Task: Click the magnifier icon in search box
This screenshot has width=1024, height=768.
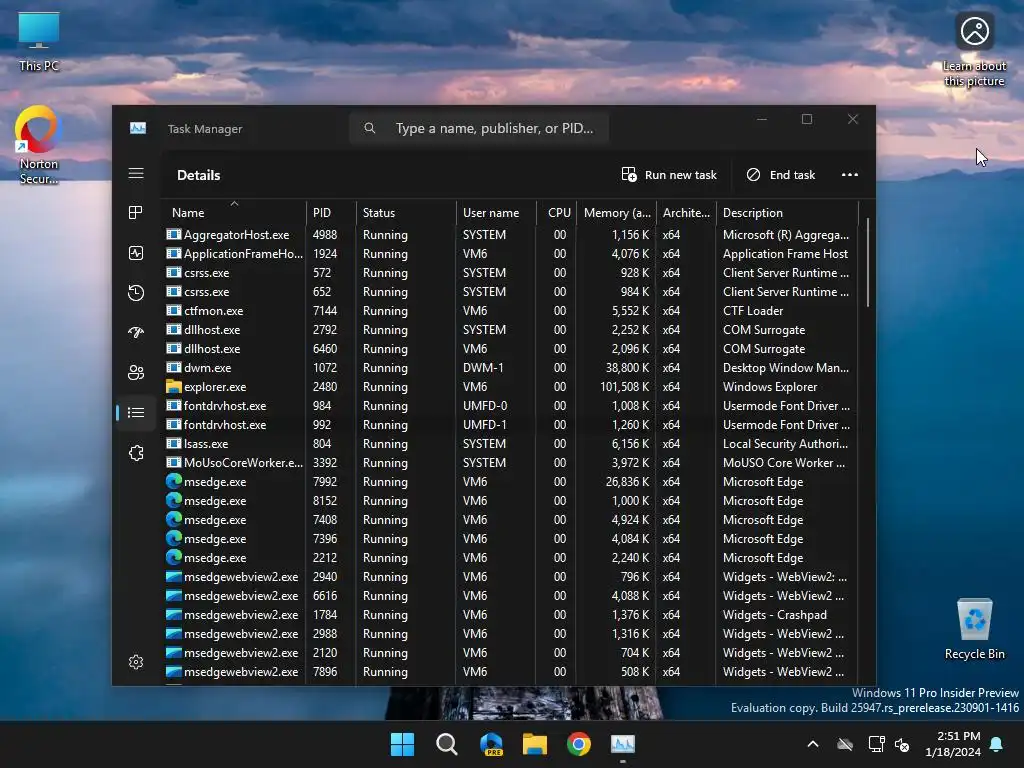Action: (x=370, y=128)
